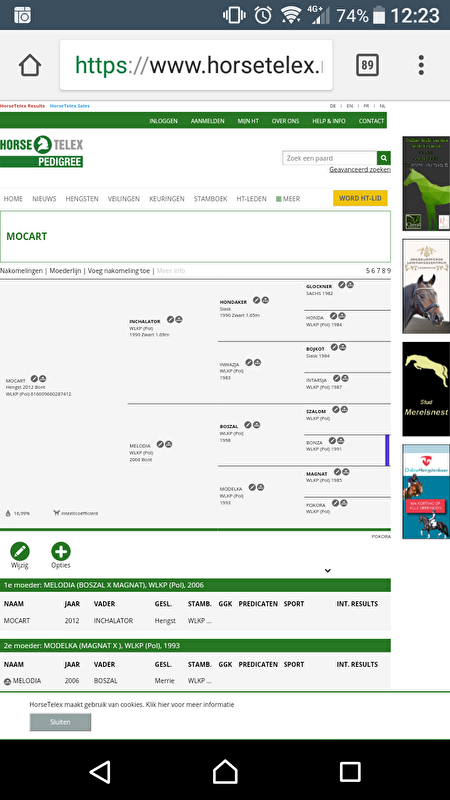Tap the Geavanceerd zoeken link
Viewport: 450px width, 800px height.
coord(360,169)
